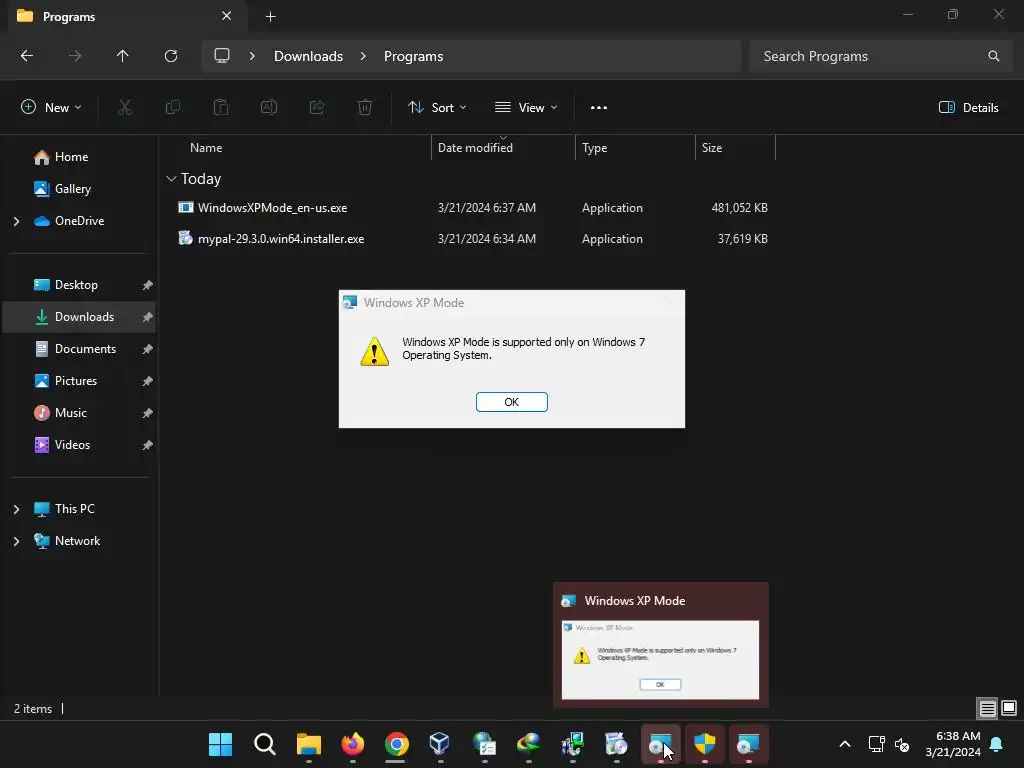Screen dimensions: 1024x768
Task: Open VirtualBox from the taskbar
Action: click(440, 744)
